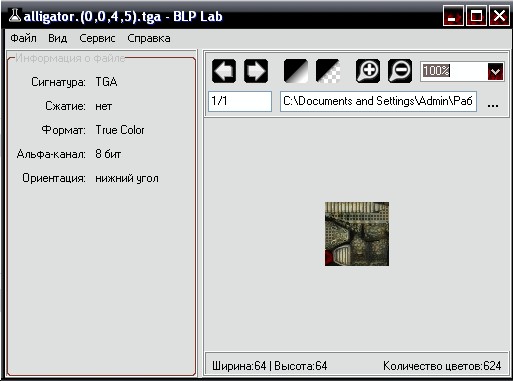The image size is (513, 381).
Task: Click the Ориентация: label
Action: click(54, 178)
